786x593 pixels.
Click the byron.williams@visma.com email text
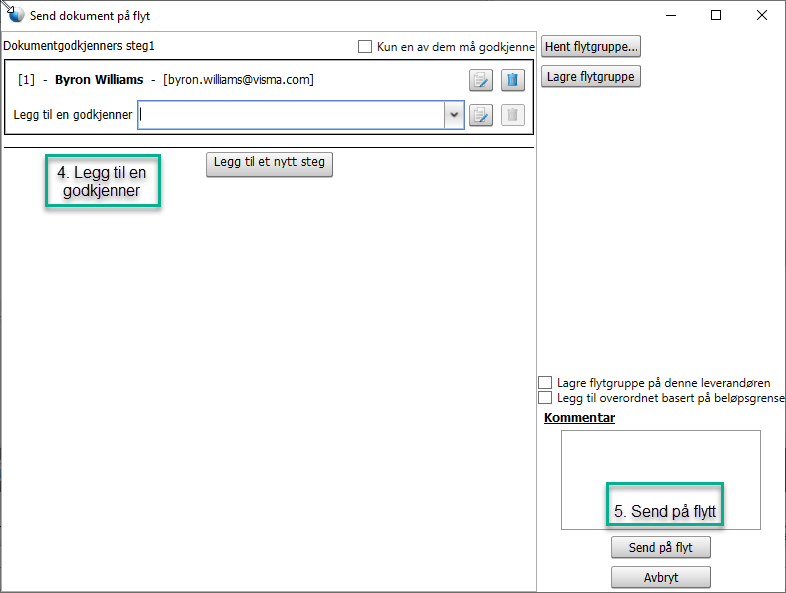(239, 80)
